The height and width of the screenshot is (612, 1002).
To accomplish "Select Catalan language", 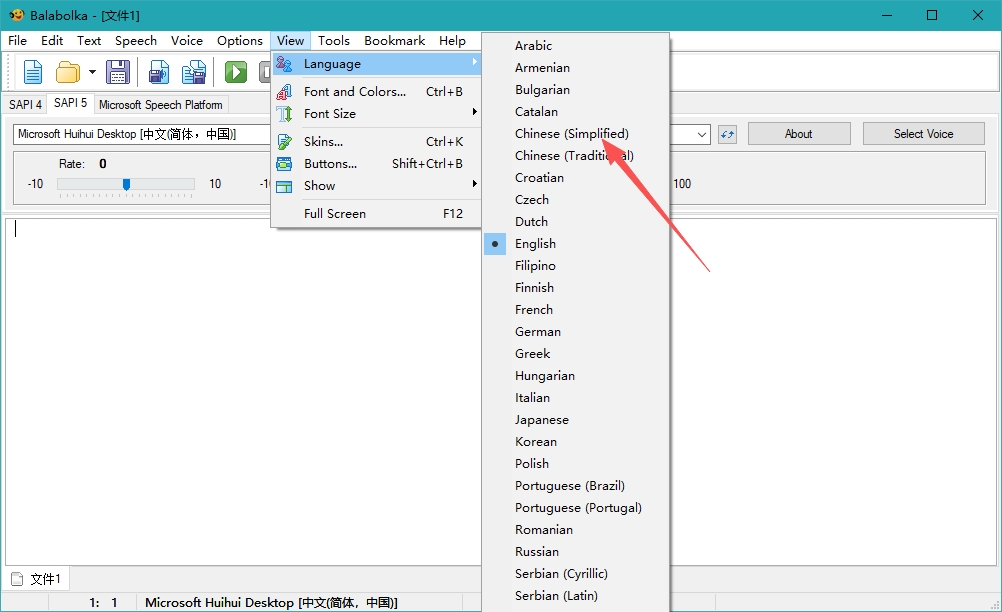I will tap(576, 112).
